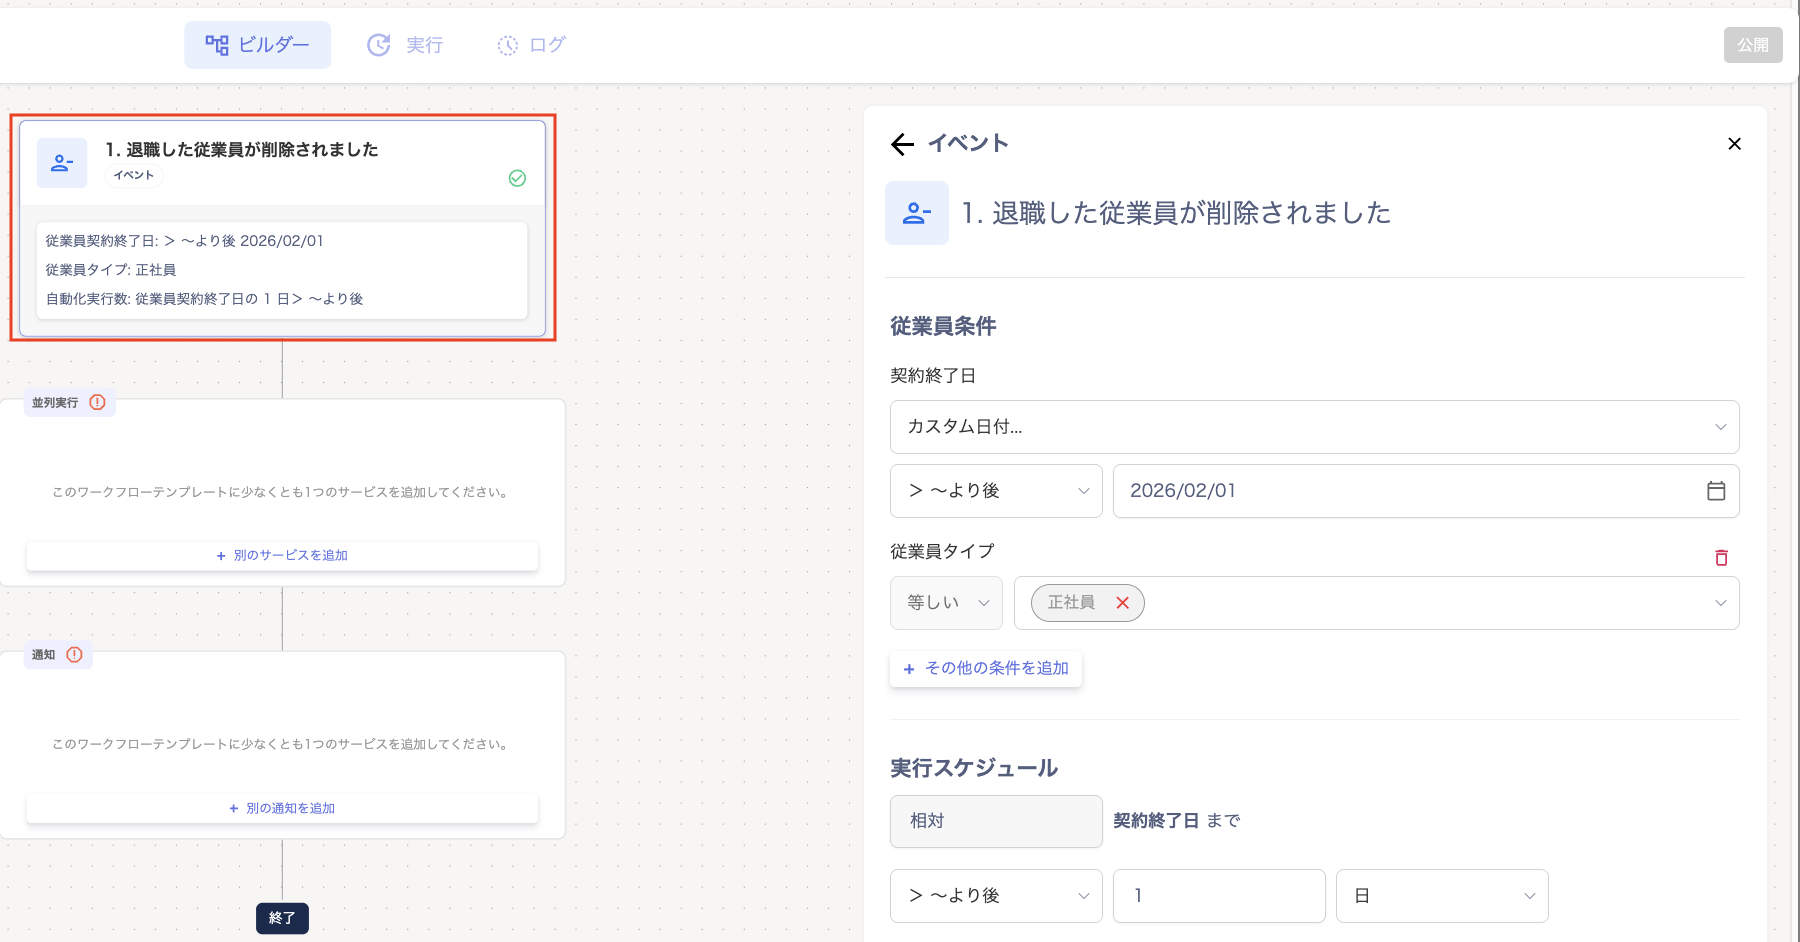Delete the 従業員タイプ condition with the trash icon
The width and height of the screenshot is (1800, 942).
[x=1721, y=558]
